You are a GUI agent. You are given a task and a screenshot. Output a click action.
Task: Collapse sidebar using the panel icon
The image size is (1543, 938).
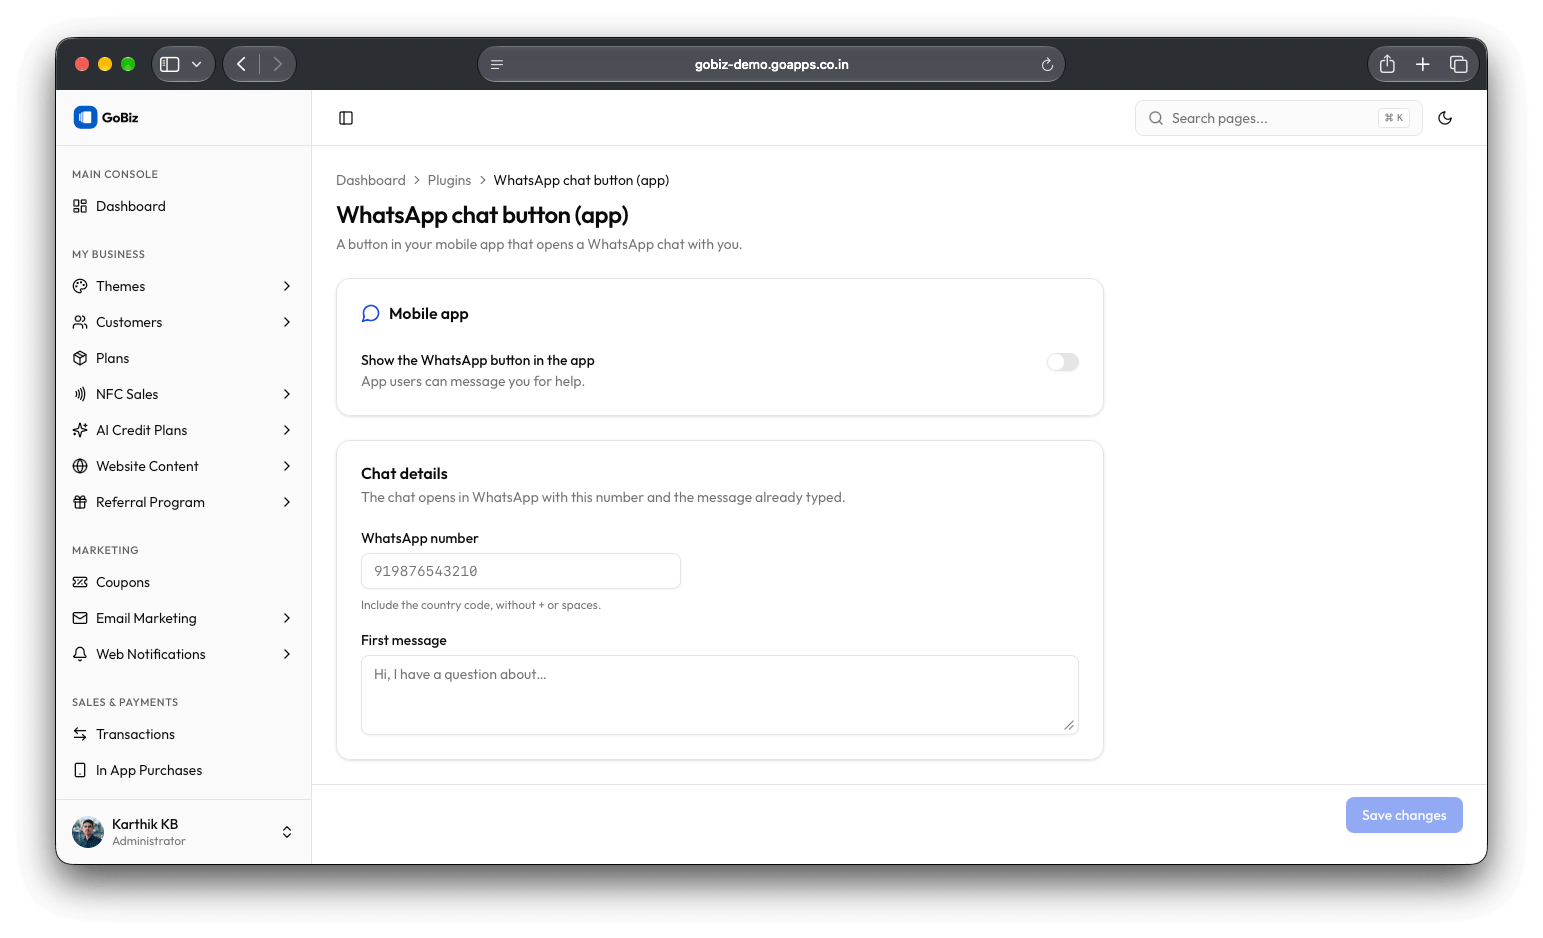(x=346, y=118)
